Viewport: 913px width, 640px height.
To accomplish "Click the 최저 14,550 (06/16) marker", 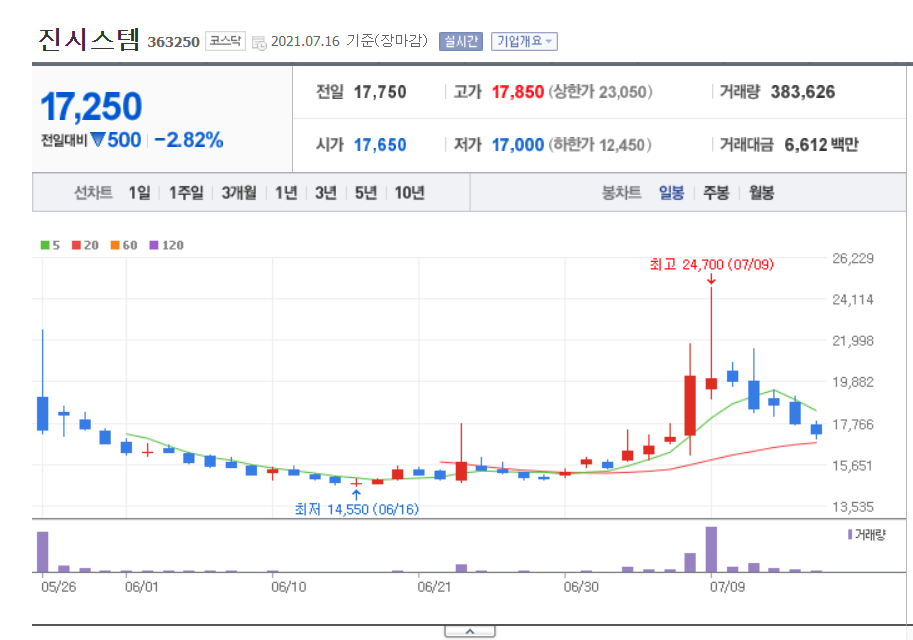I will click(x=356, y=510).
